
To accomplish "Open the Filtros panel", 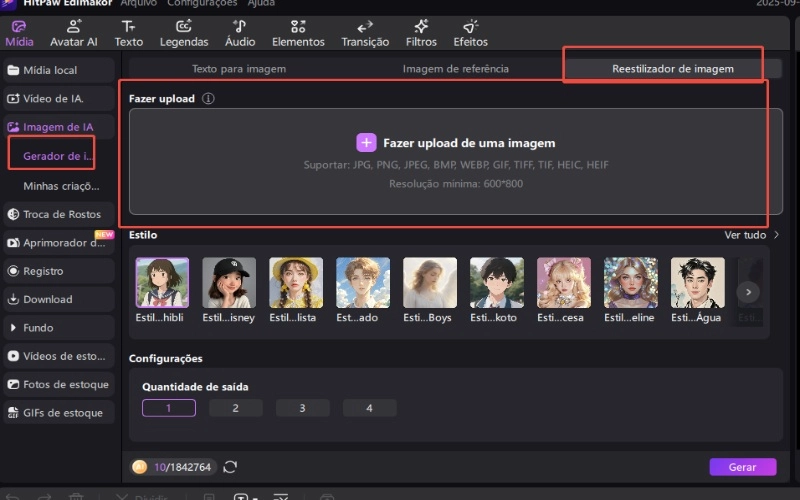I will coord(421,32).
